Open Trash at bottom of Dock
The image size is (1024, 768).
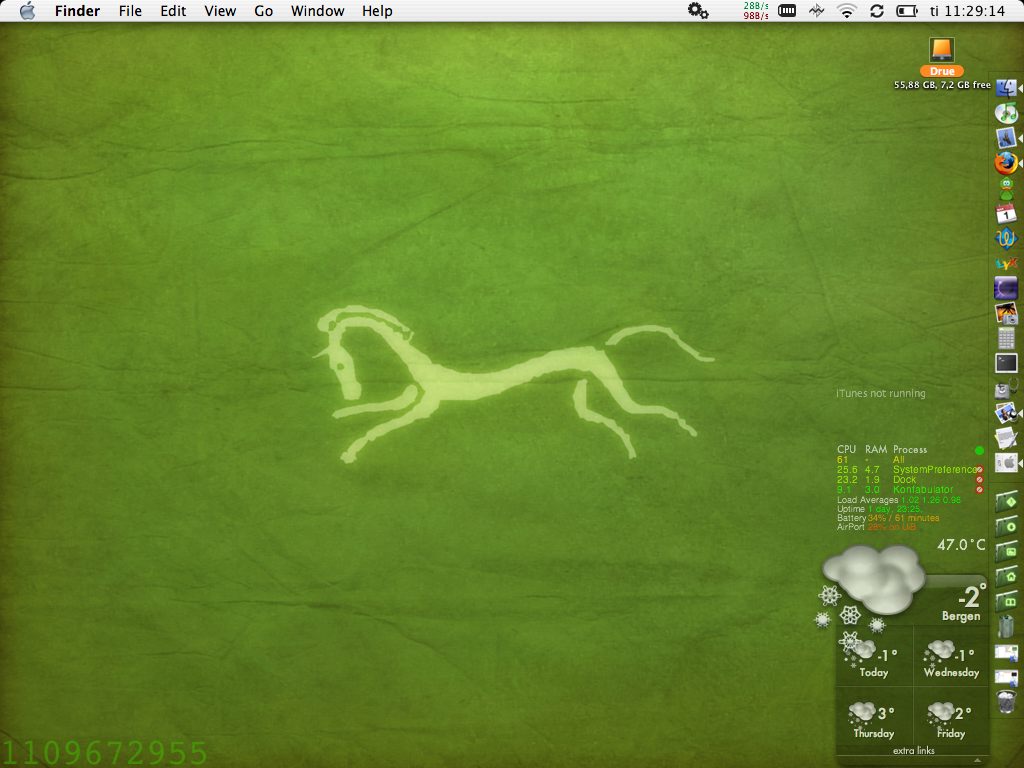(1006, 701)
